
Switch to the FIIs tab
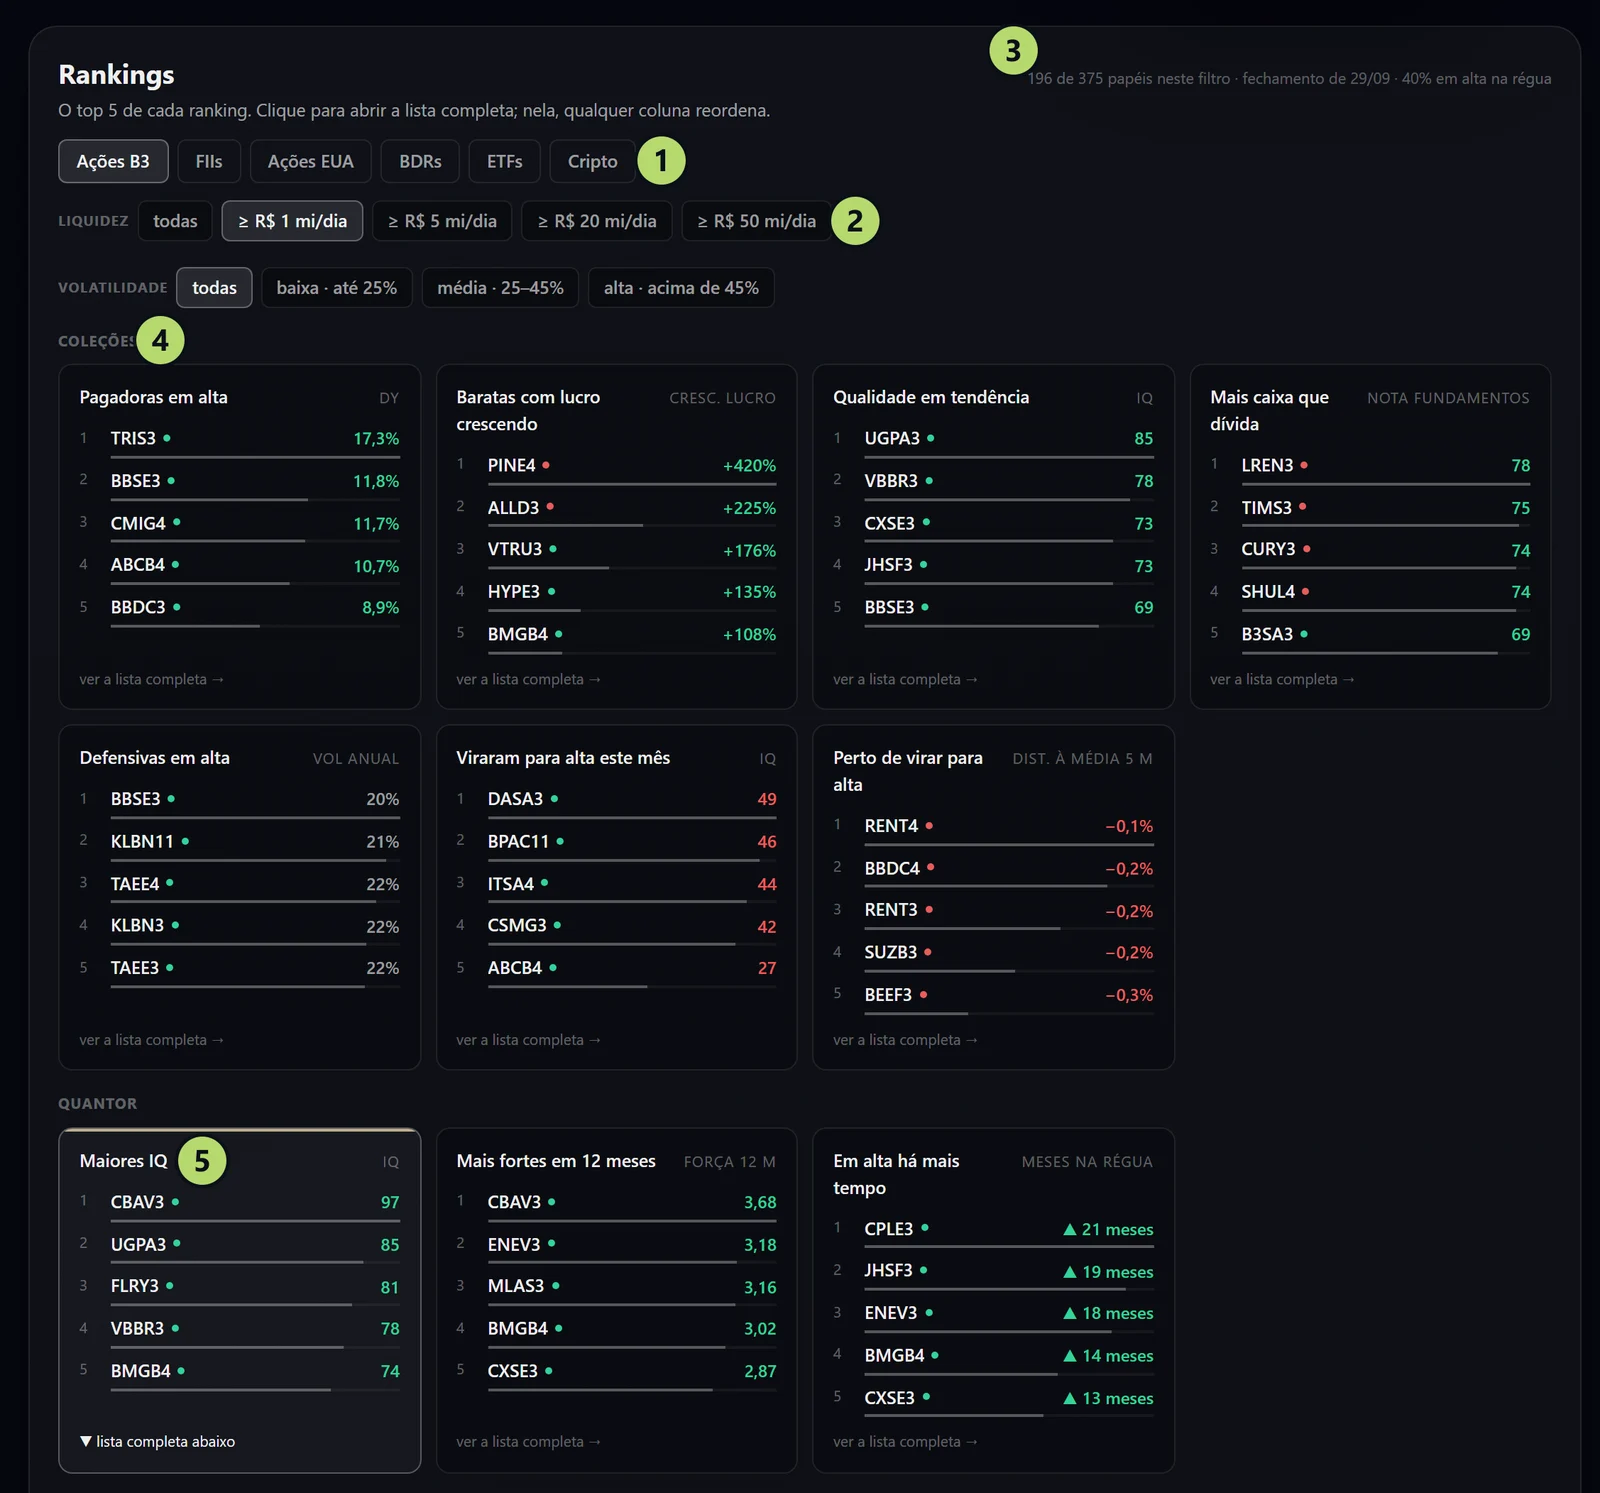pos(209,161)
